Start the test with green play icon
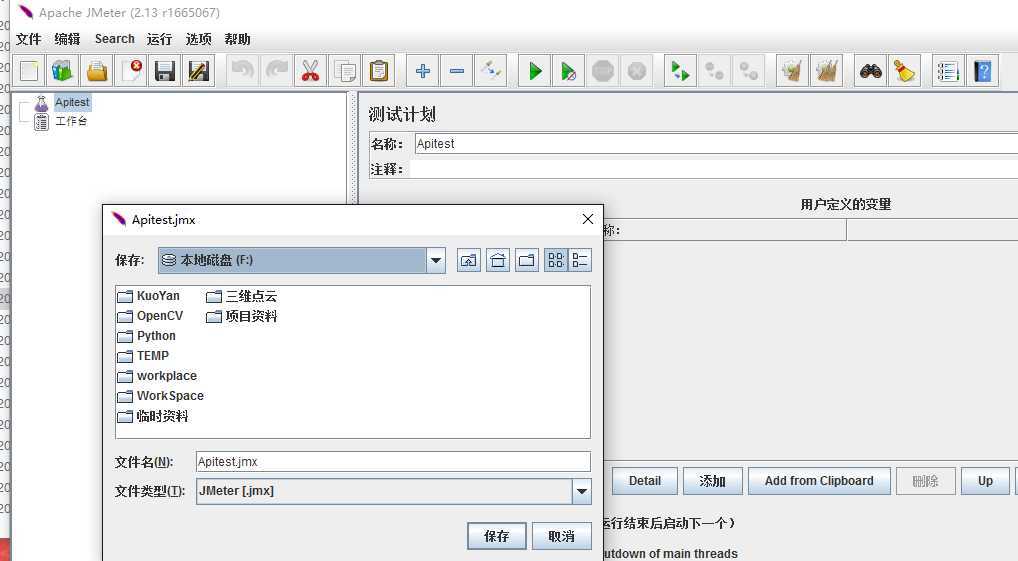Screen dimensions: 1018x561 [535, 71]
